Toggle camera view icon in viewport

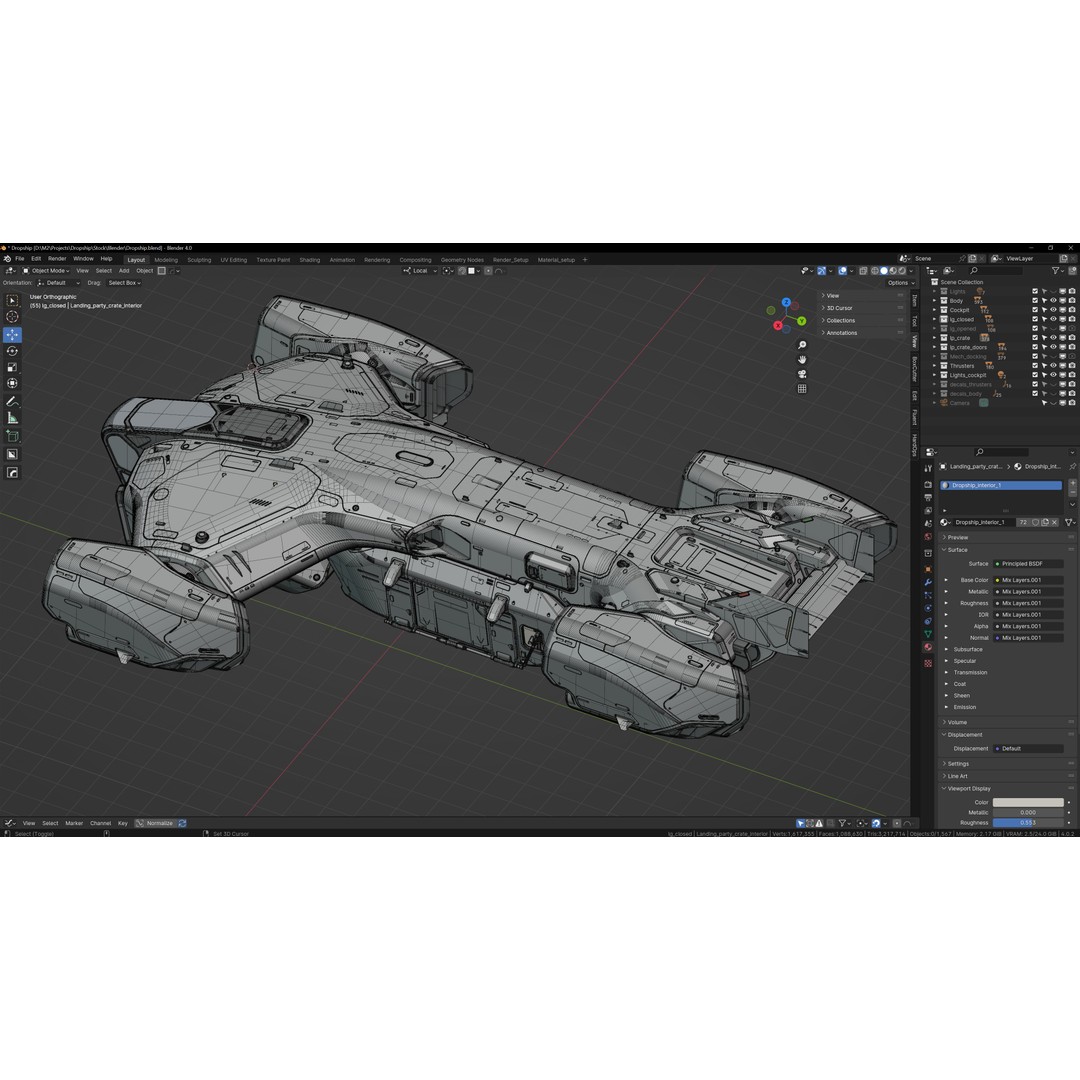tap(802, 374)
